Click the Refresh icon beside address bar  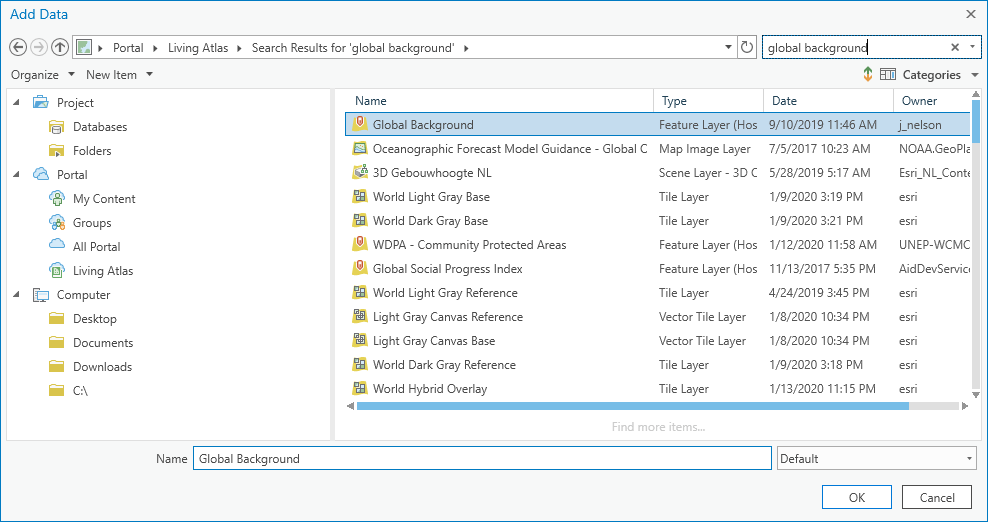(747, 47)
